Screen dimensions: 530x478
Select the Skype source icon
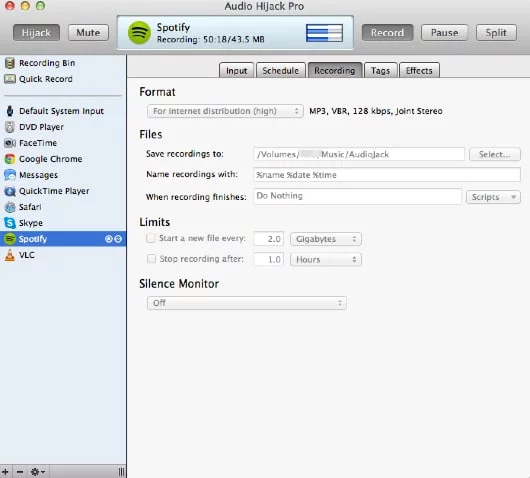(10, 223)
